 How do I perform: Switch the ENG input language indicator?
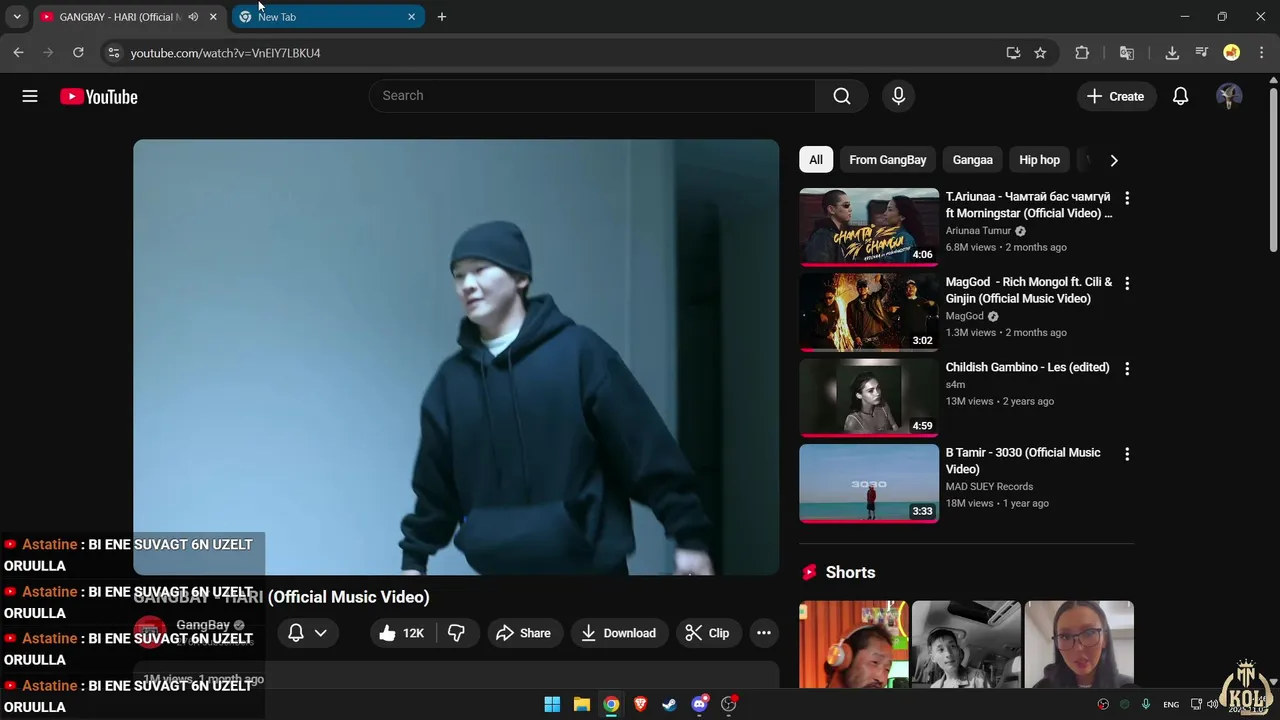1170,705
